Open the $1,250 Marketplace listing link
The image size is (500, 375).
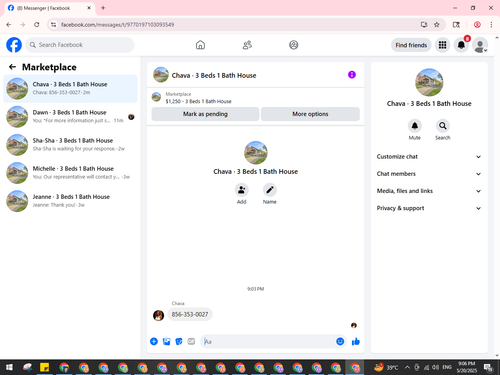coord(198,101)
